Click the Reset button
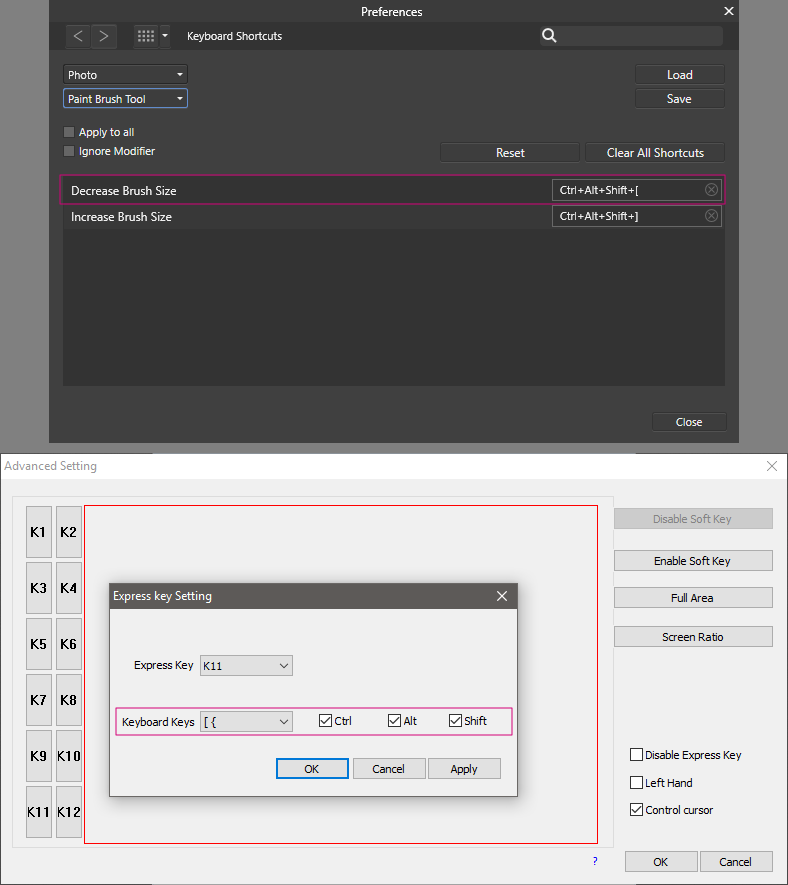788x885 pixels. pos(510,152)
